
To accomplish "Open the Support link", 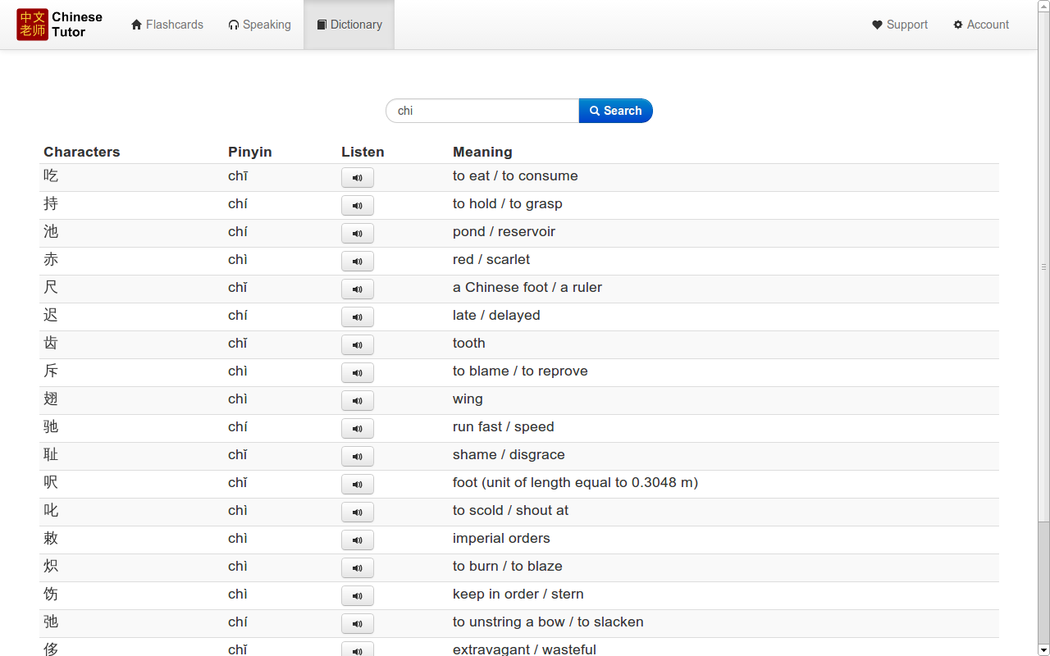I will [900, 25].
